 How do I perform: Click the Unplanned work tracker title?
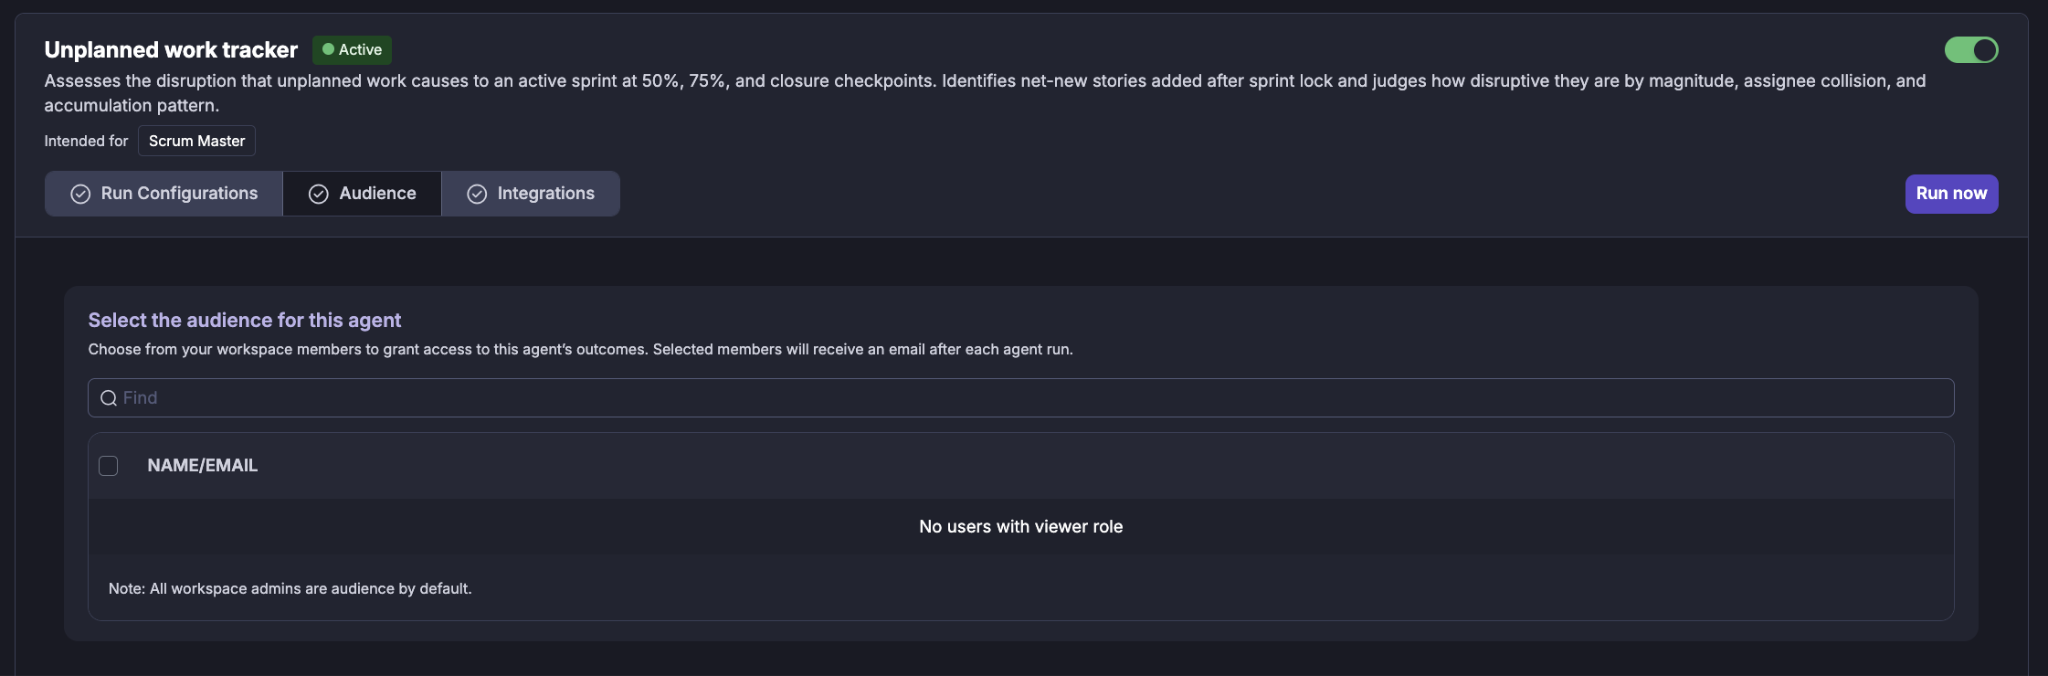pos(171,50)
